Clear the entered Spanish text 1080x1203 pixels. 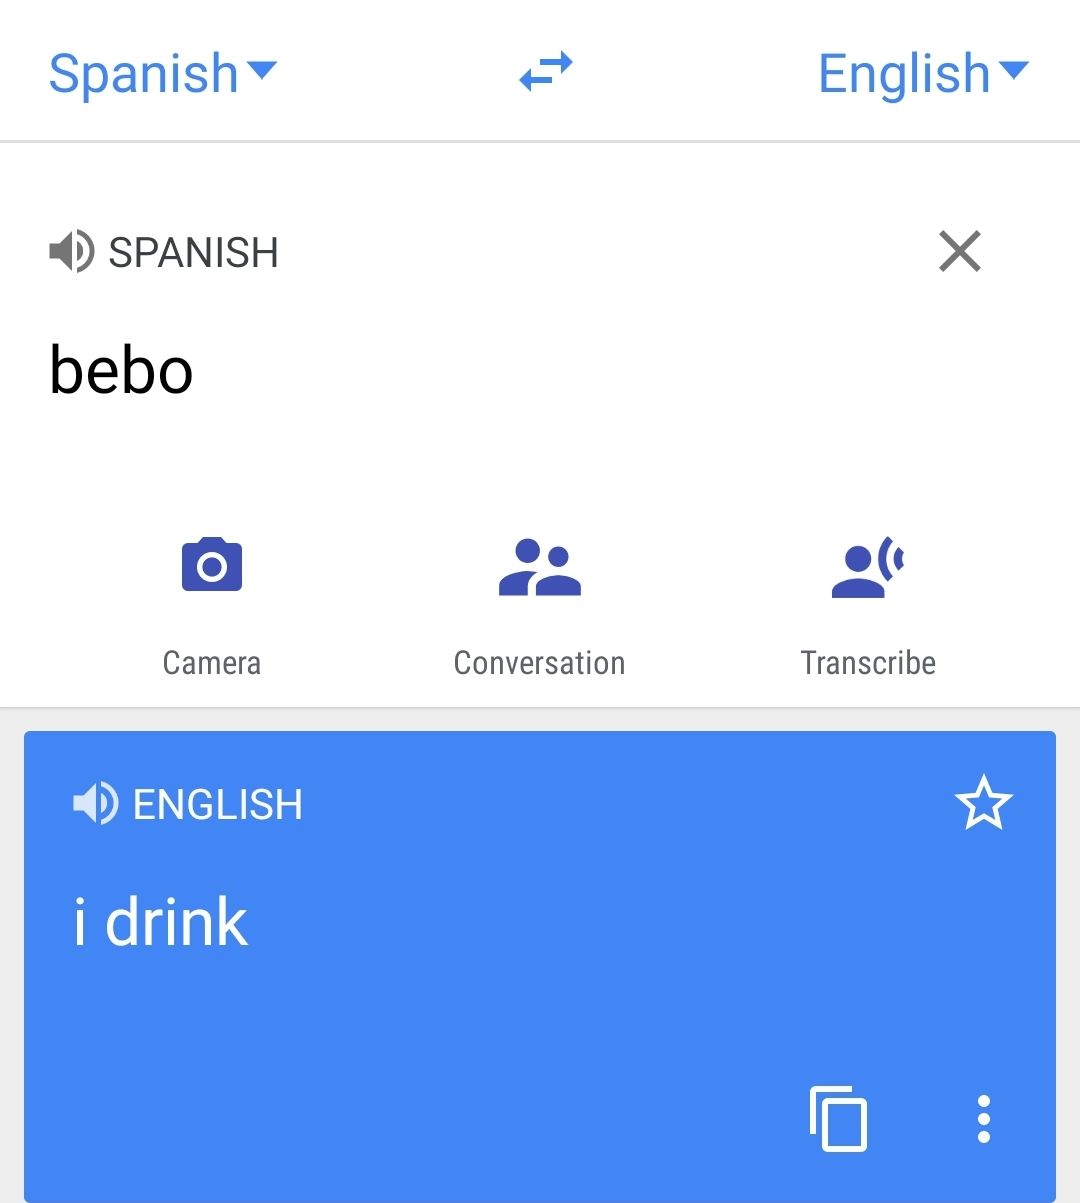pyautogui.click(x=960, y=251)
